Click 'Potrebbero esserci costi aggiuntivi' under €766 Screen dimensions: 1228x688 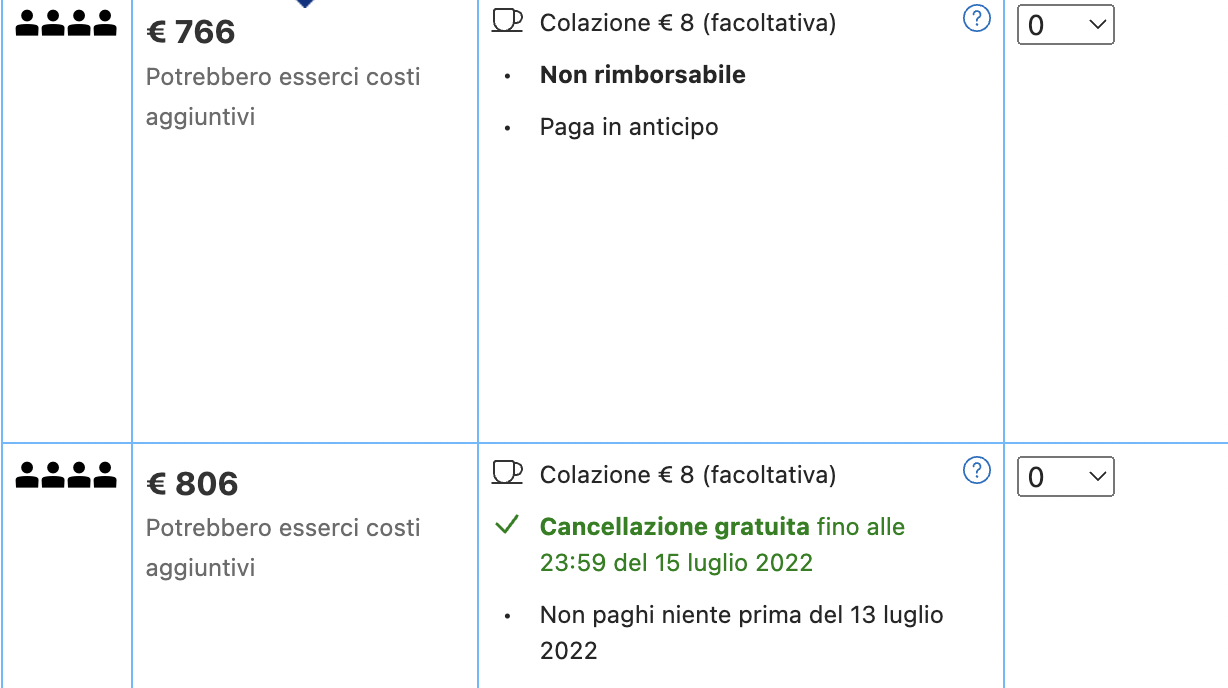[x=283, y=97]
